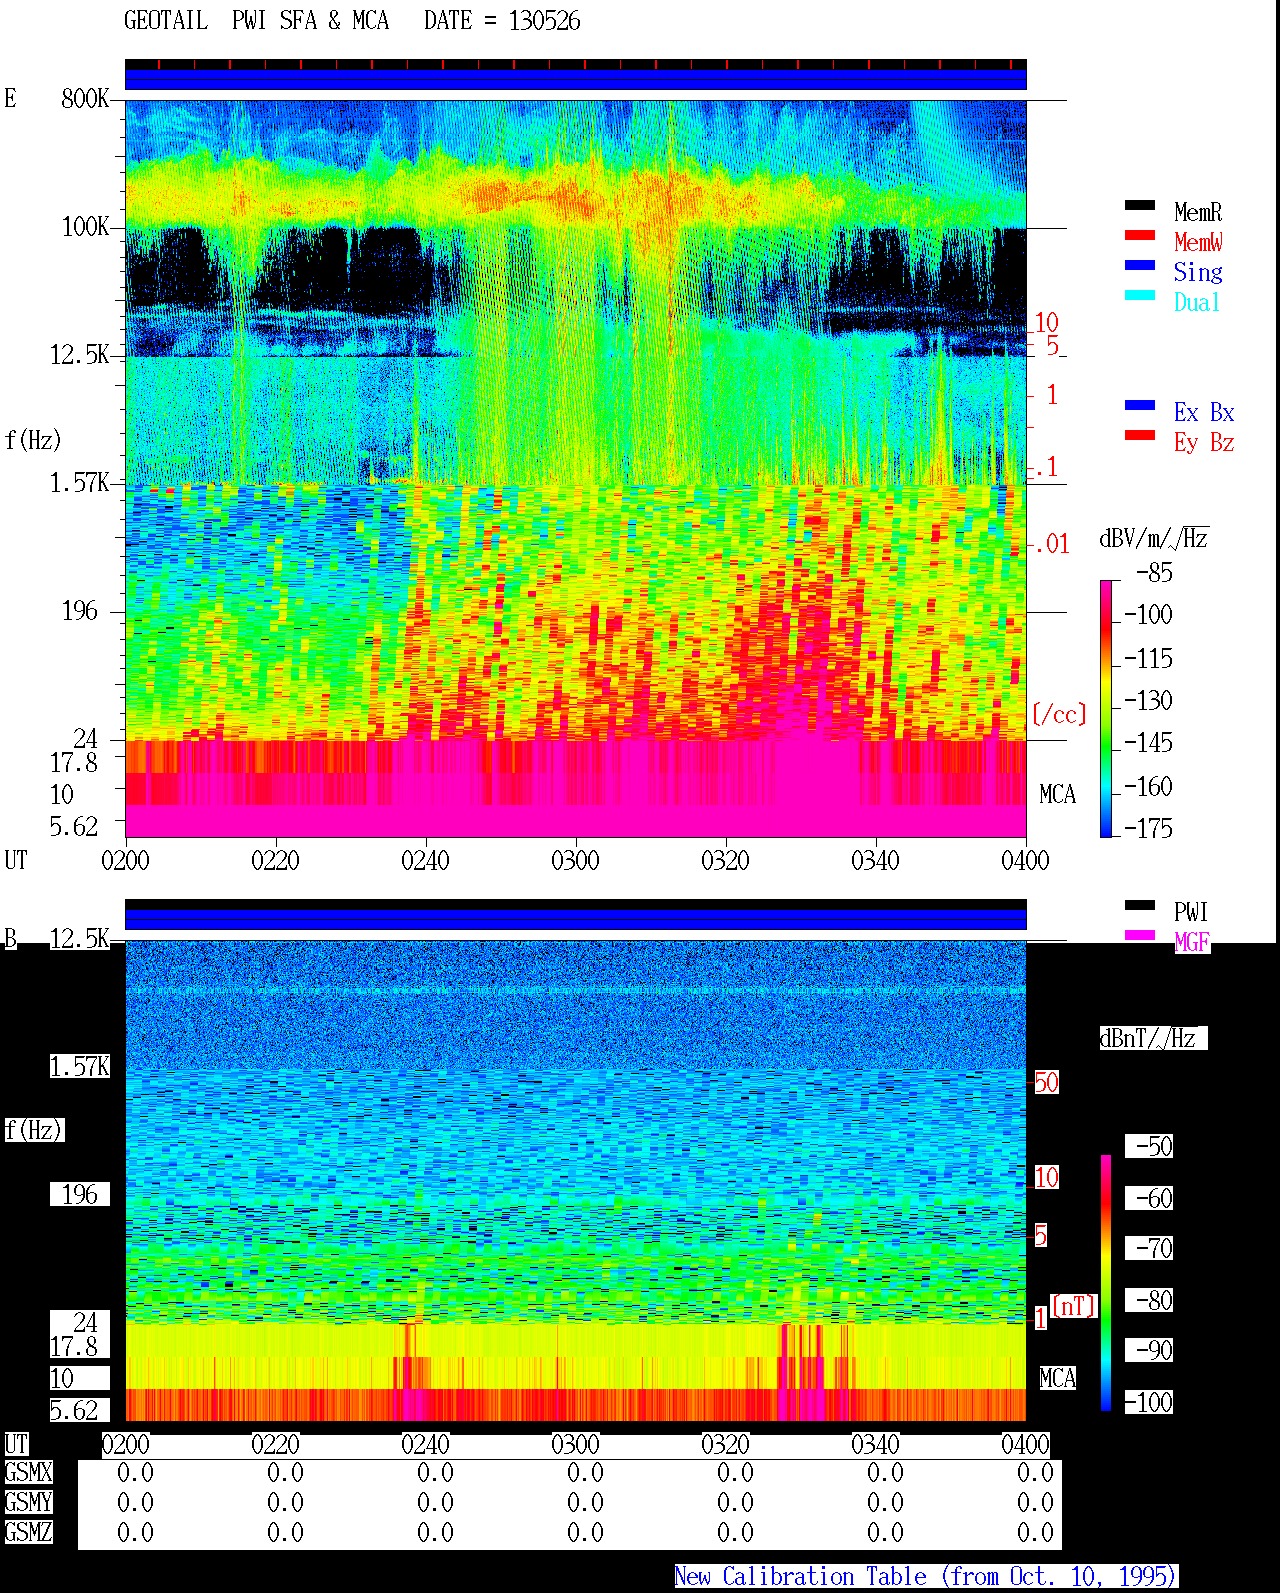Select the MemW legend label

click(1198, 242)
